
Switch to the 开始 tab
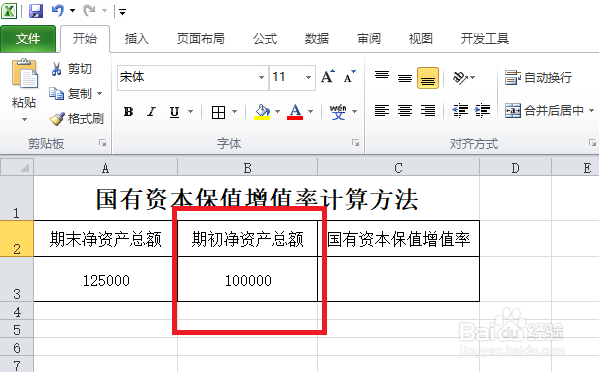tap(85, 39)
